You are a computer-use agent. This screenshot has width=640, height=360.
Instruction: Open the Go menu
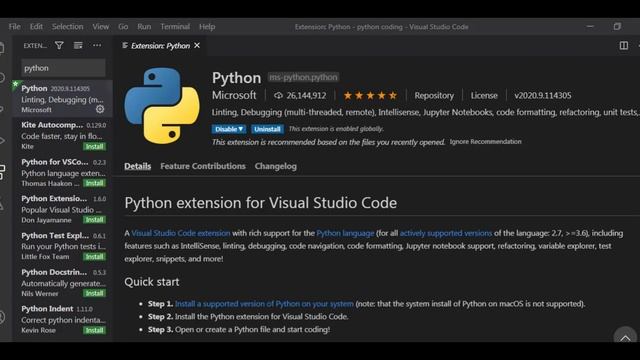click(x=123, y=27)
